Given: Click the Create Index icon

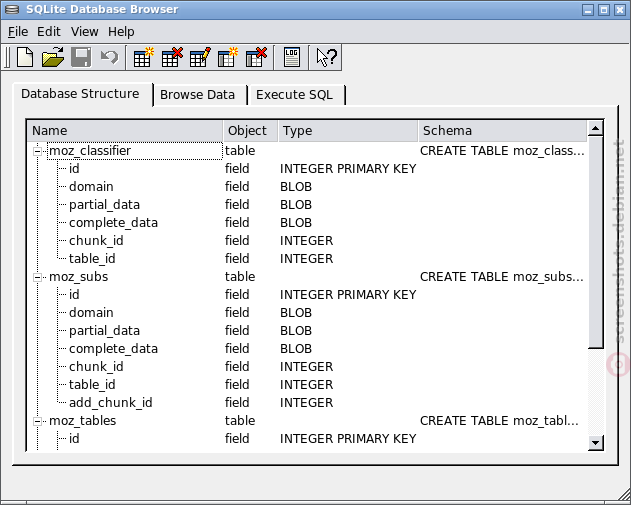Looking at the screenshot, I should 228,57.
